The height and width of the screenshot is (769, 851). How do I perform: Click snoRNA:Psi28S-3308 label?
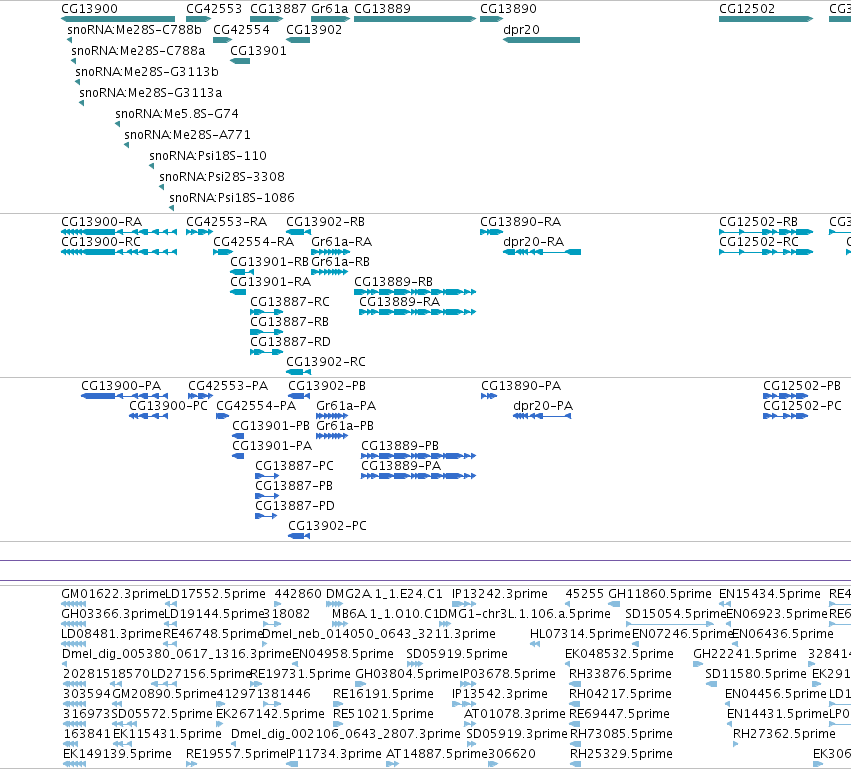tap(221, 177)
